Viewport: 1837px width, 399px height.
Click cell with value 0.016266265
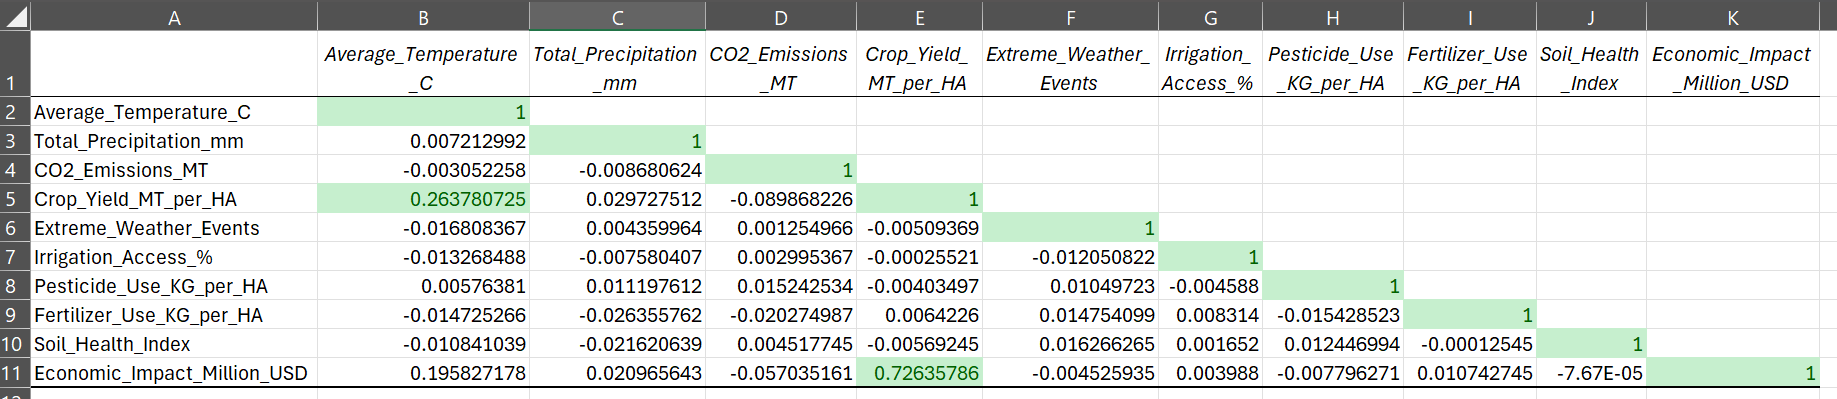click(1070, 344)
